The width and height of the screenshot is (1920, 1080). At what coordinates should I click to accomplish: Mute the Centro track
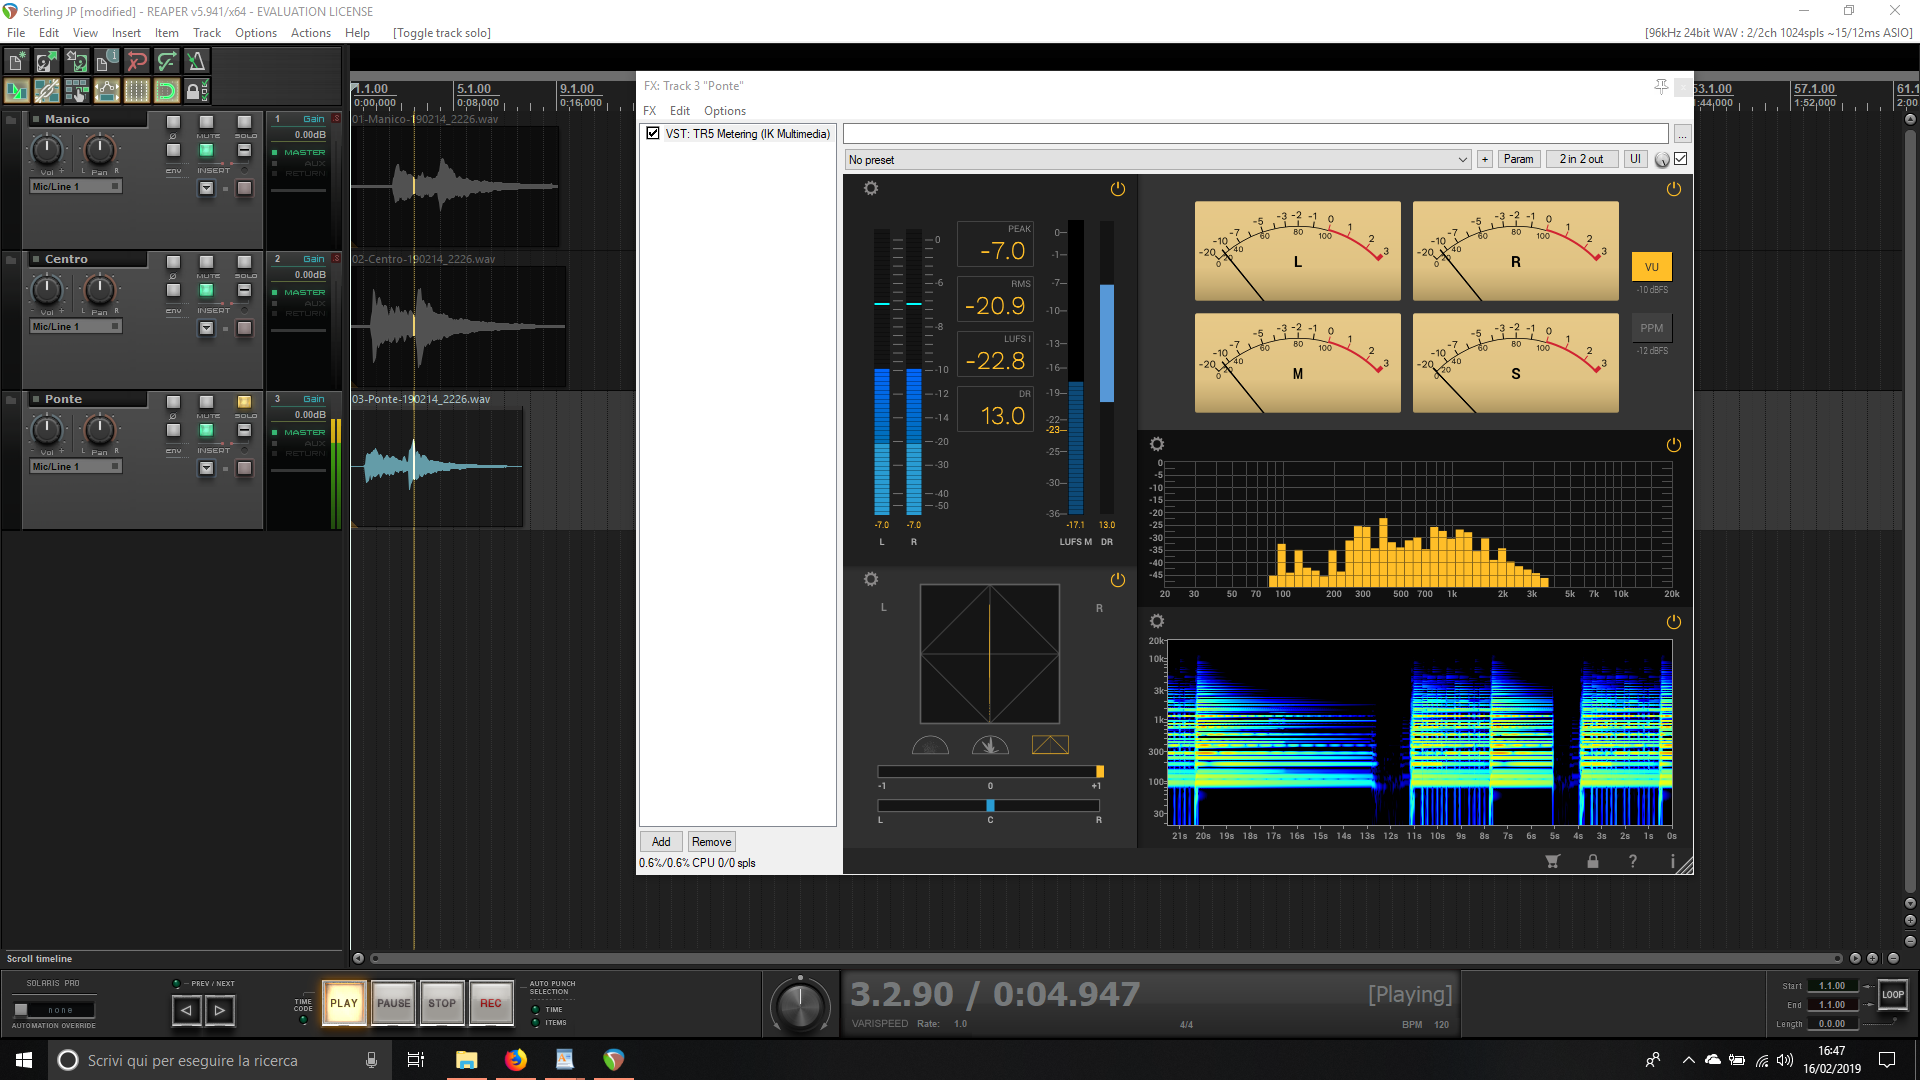(206, 262)
